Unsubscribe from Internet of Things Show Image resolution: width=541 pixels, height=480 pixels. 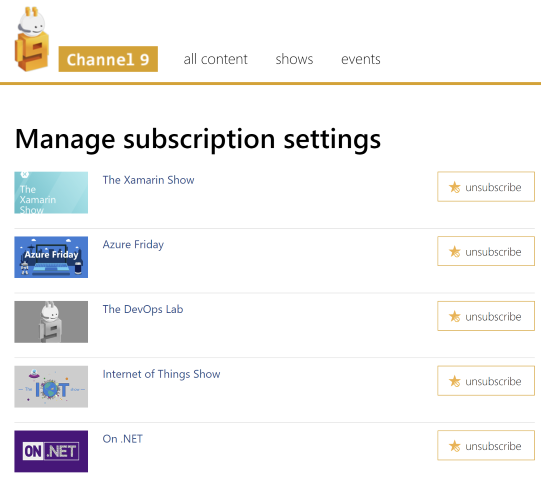tap(486, 381)
